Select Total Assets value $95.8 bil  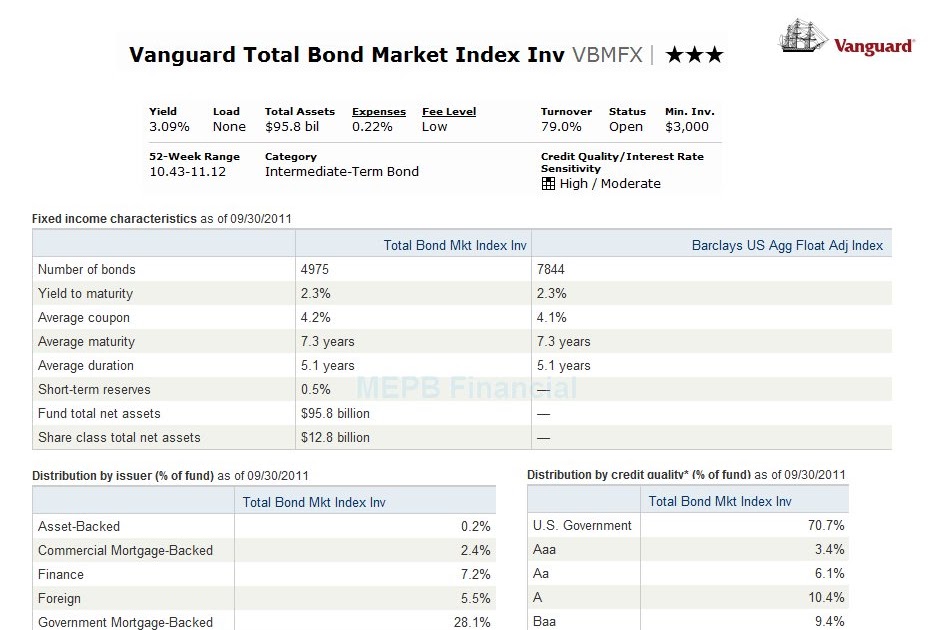click(x=292, y=127)
